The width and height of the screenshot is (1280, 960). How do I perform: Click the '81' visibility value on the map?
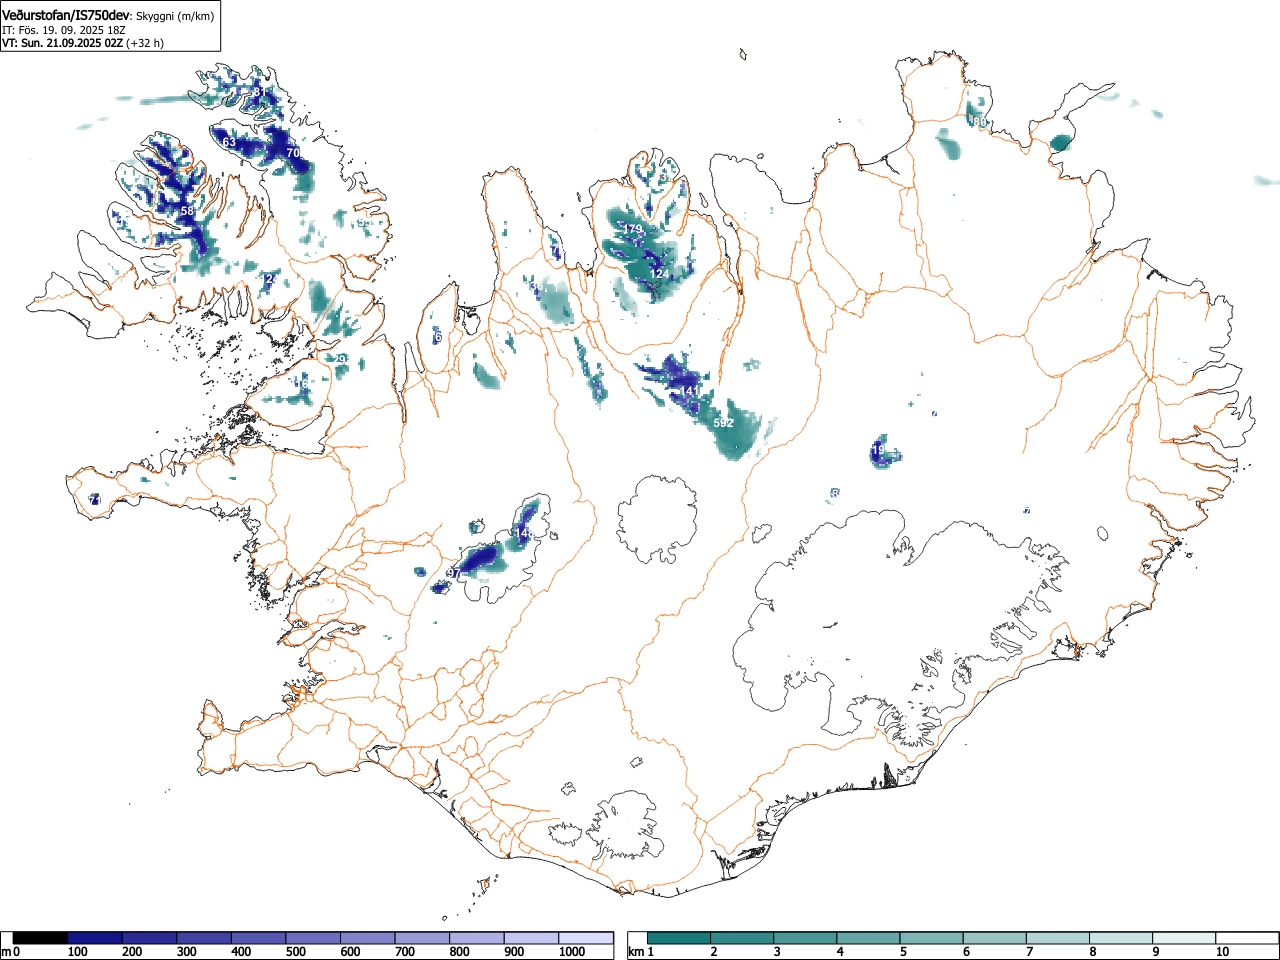tap(260, 92)
